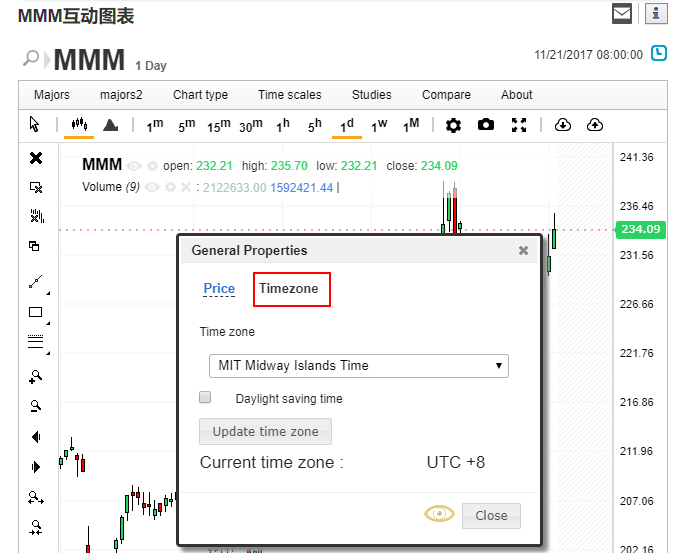Click the 11/21/2017 08:00:00 timestamp
Viewport: 677px width, 553px height.
coord(588,55)
